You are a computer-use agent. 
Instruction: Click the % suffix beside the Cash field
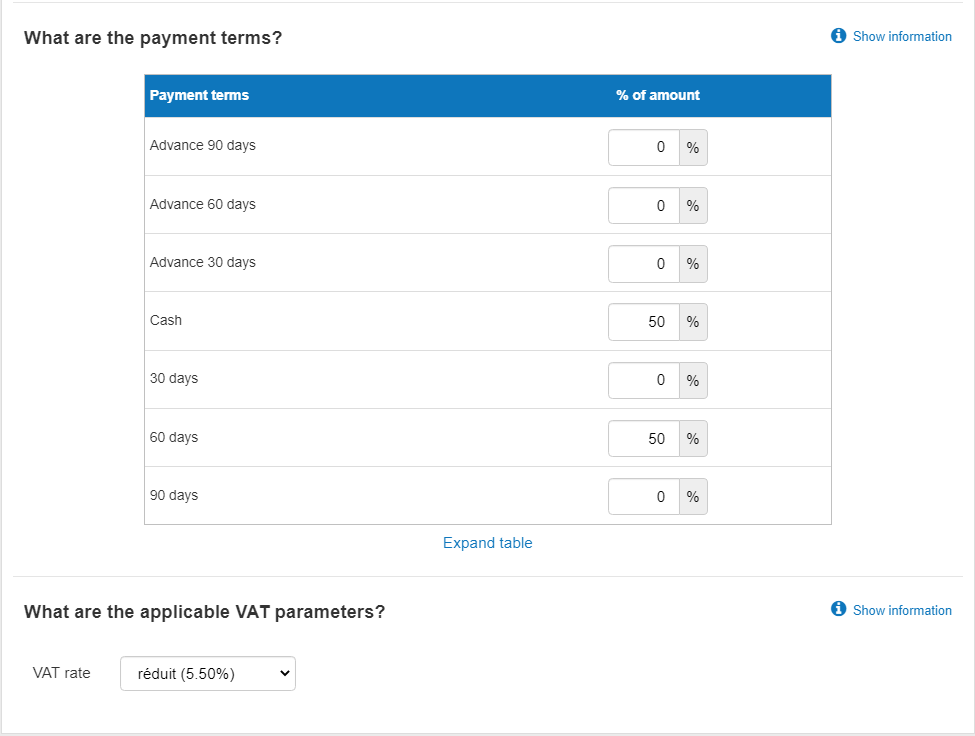tap(693, 321)
